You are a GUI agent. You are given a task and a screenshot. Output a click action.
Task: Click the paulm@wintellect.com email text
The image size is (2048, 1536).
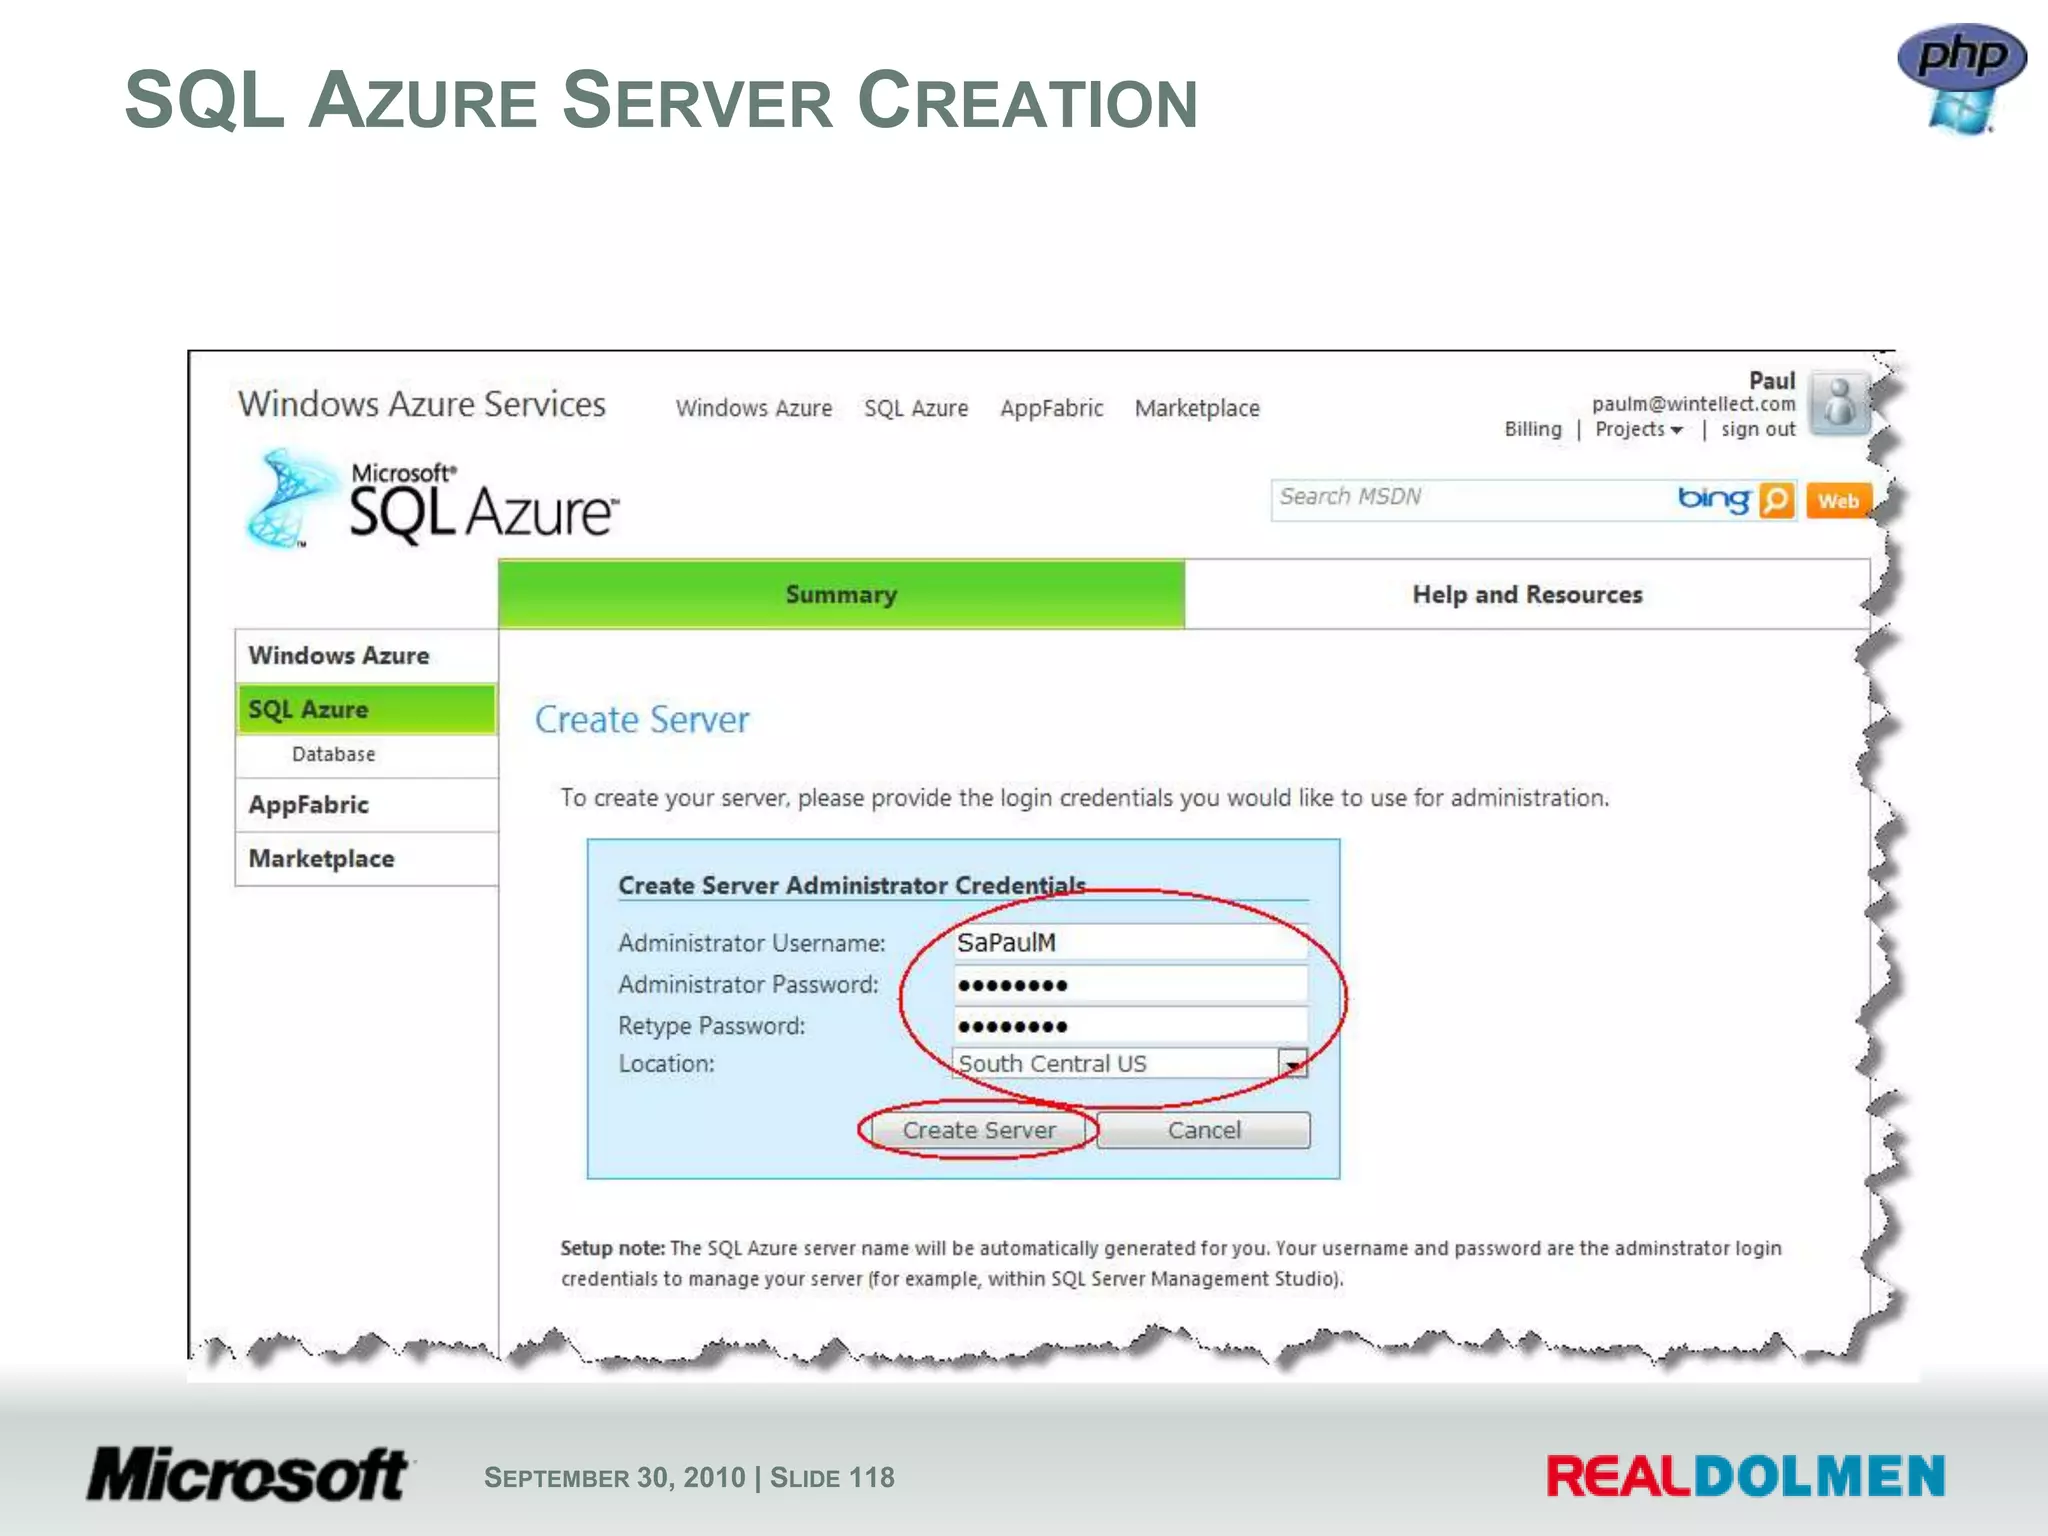1694,404
